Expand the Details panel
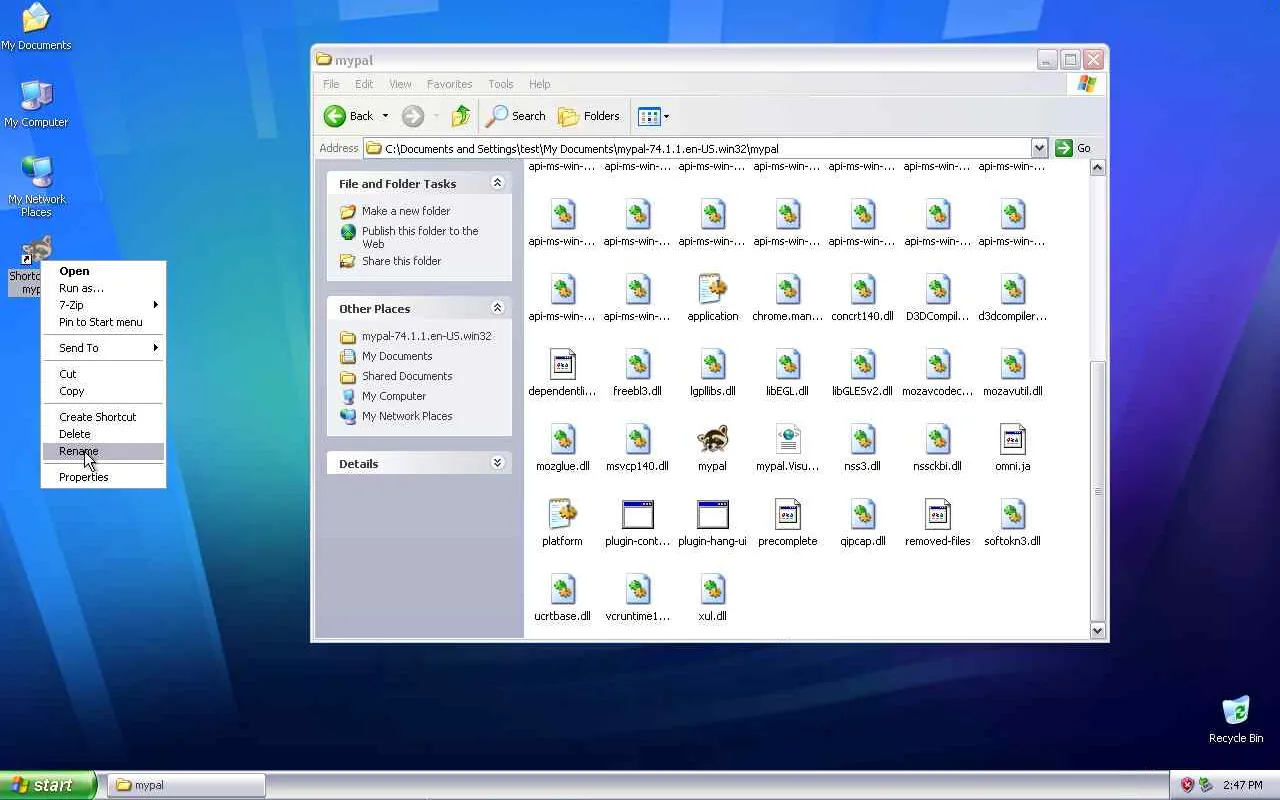 pos(497,463)
